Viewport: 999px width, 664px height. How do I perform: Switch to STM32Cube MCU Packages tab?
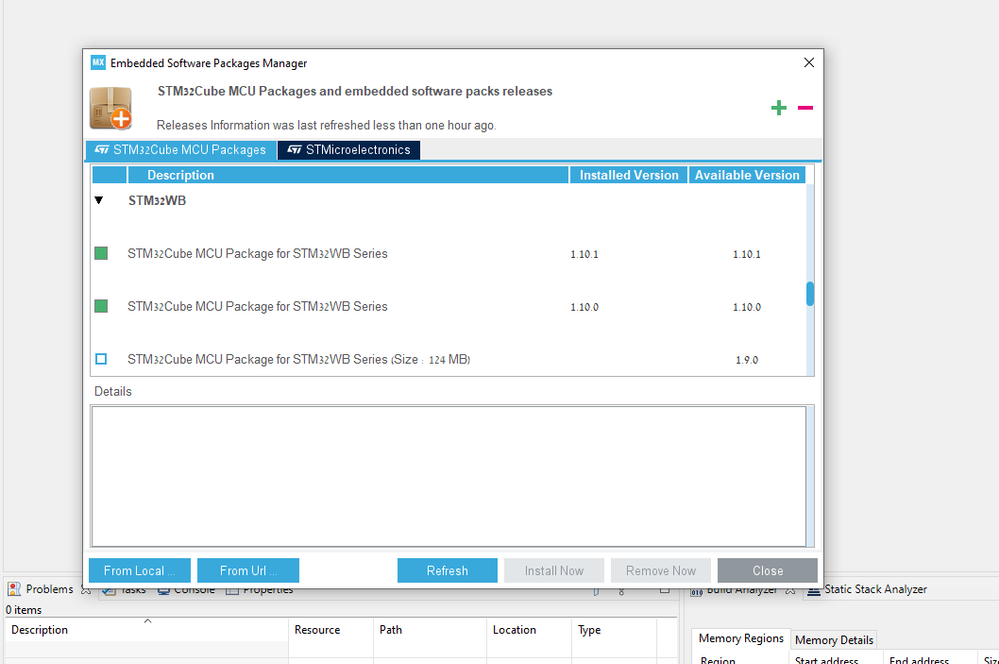click(x=180, y=150)
